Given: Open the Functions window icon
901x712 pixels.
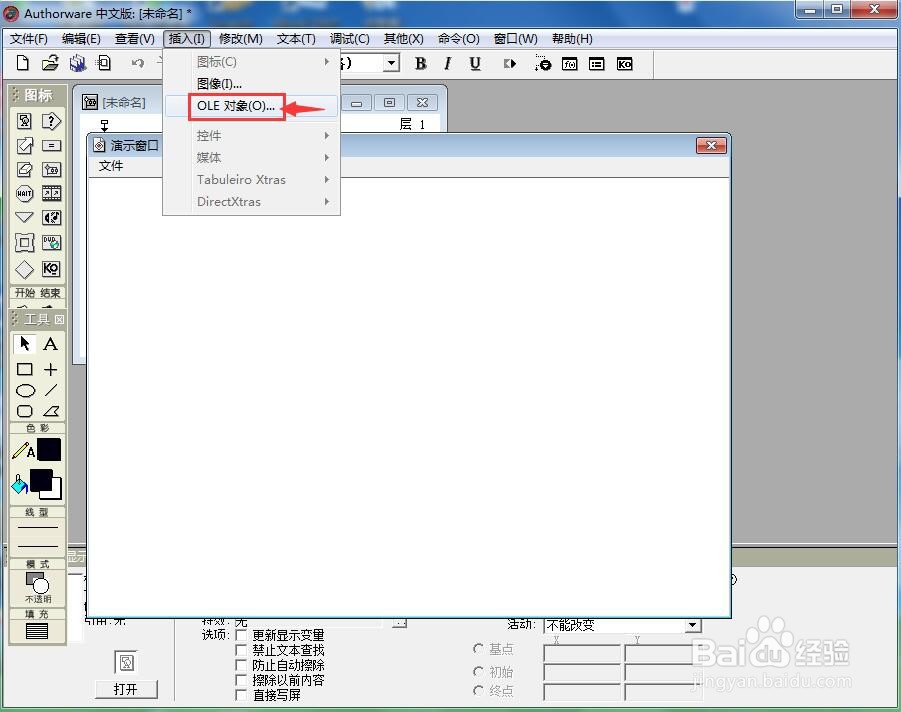Looking at the screenshot, I should coord(569,64).
